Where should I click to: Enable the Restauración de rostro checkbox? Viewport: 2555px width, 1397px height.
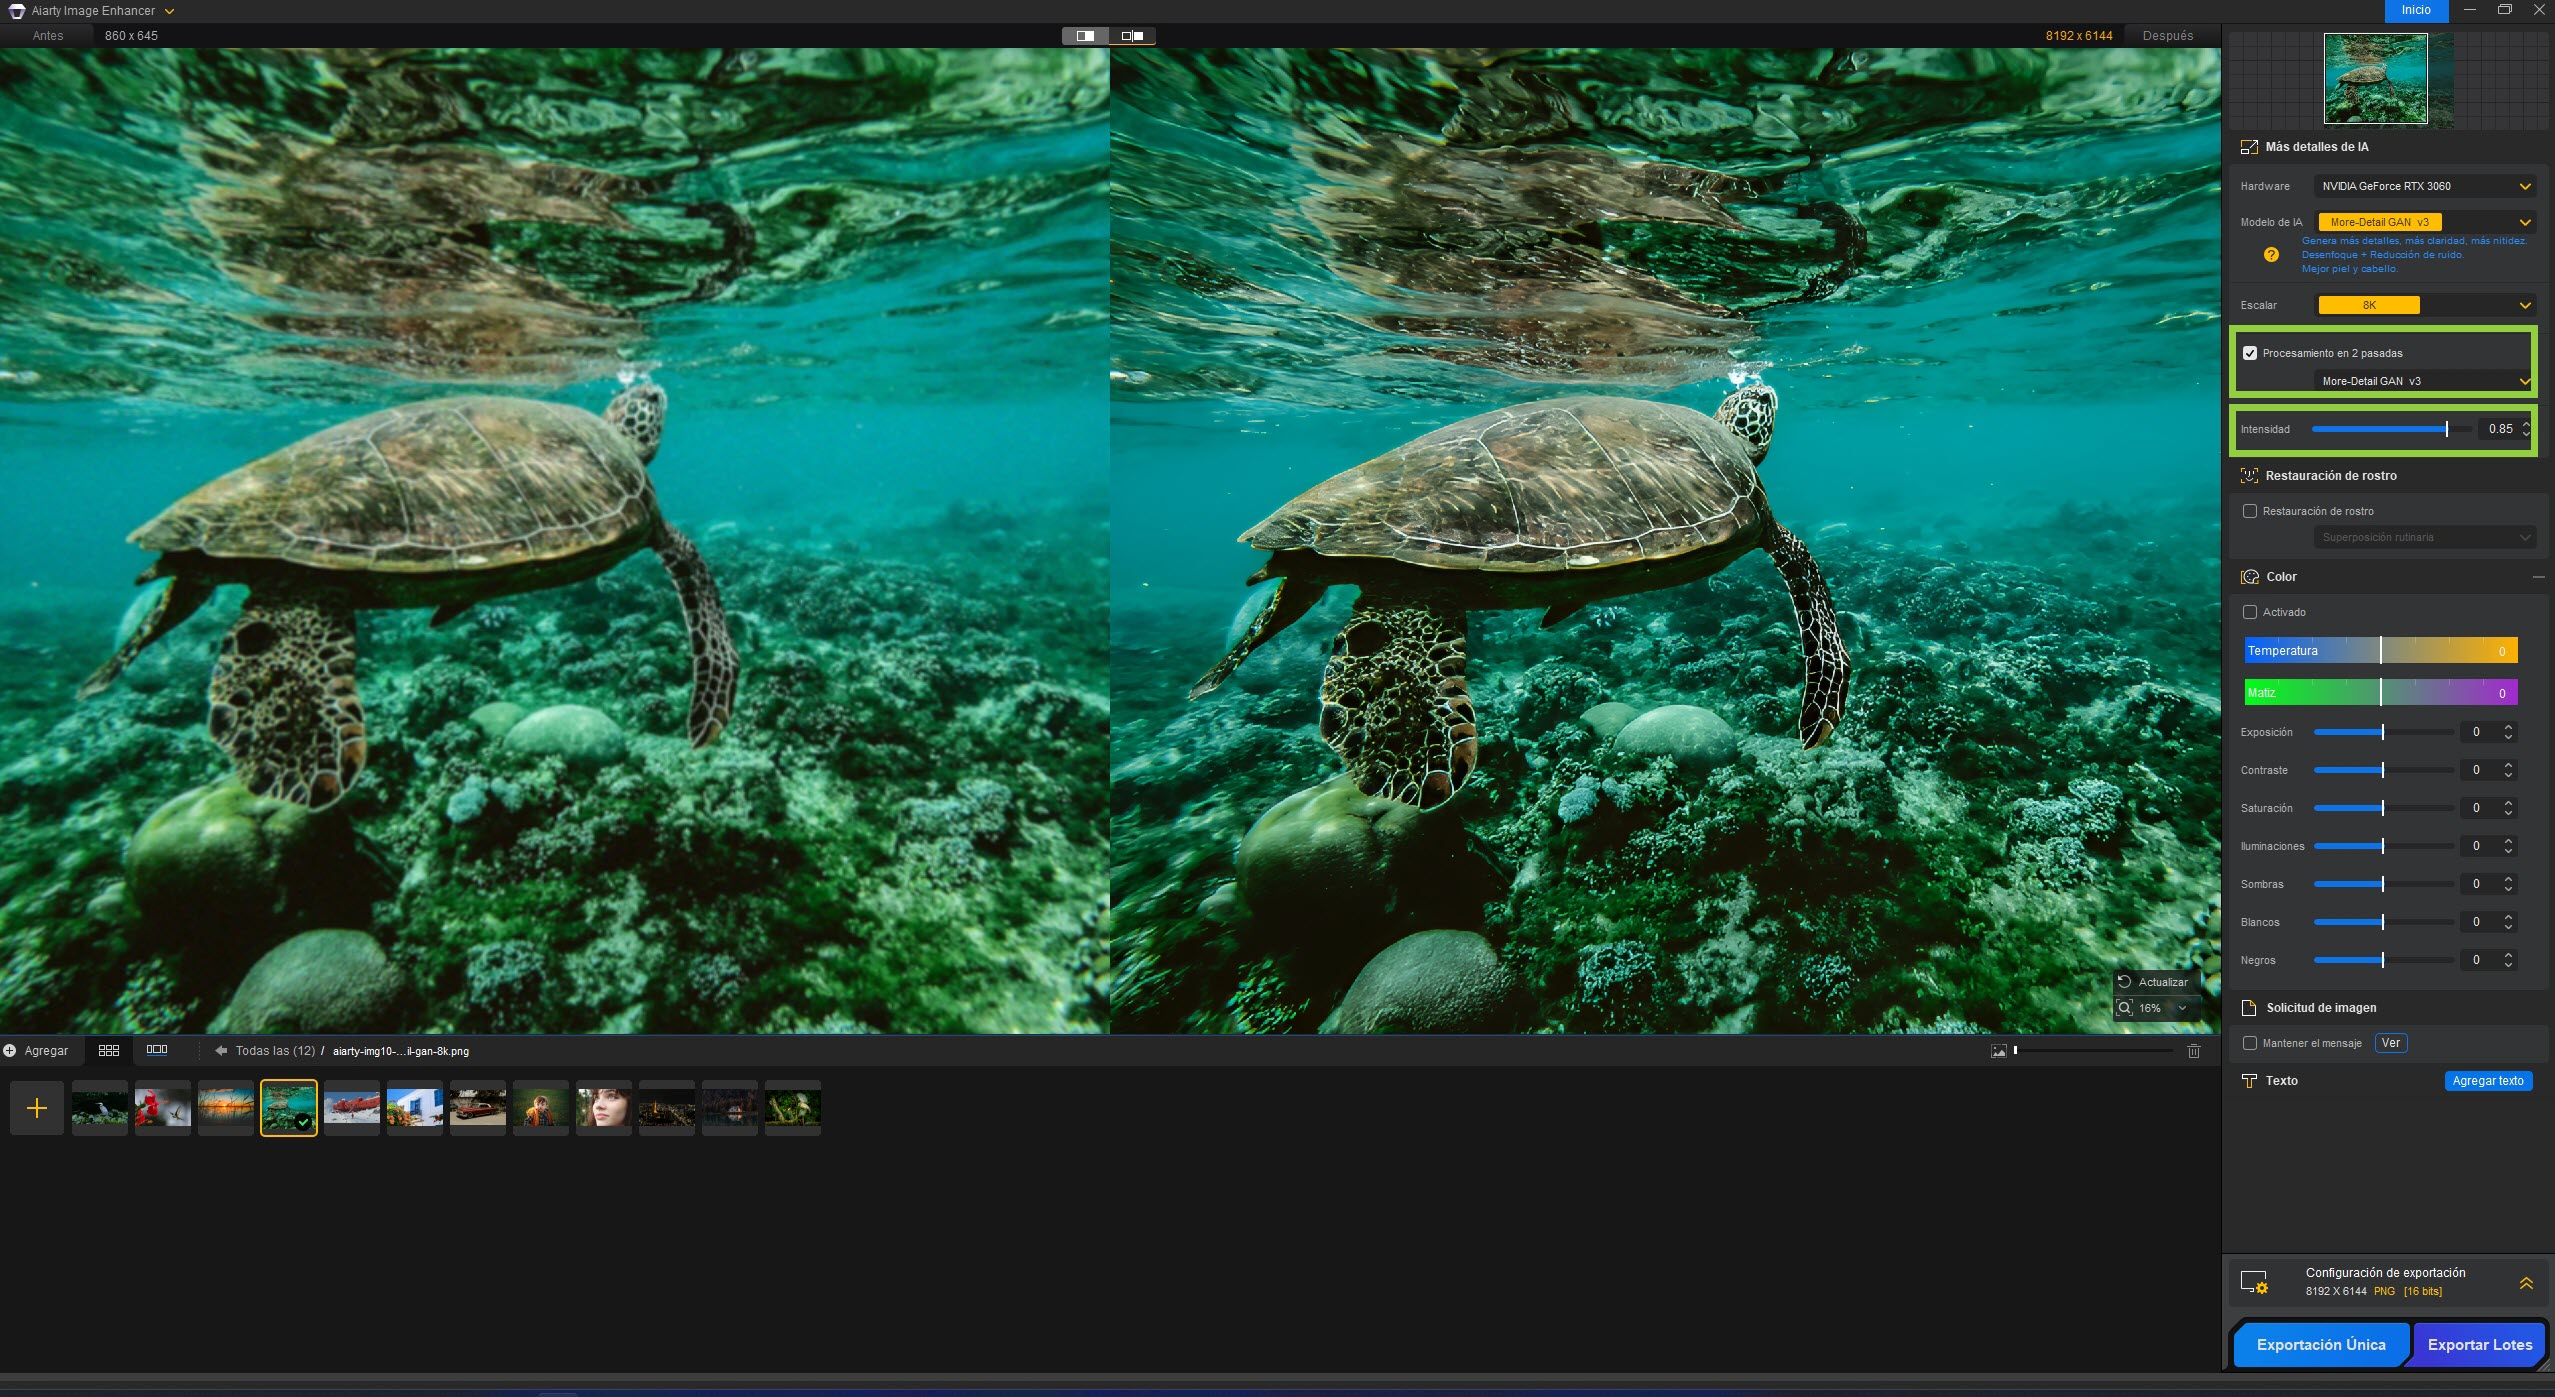tap(2250, 511)
